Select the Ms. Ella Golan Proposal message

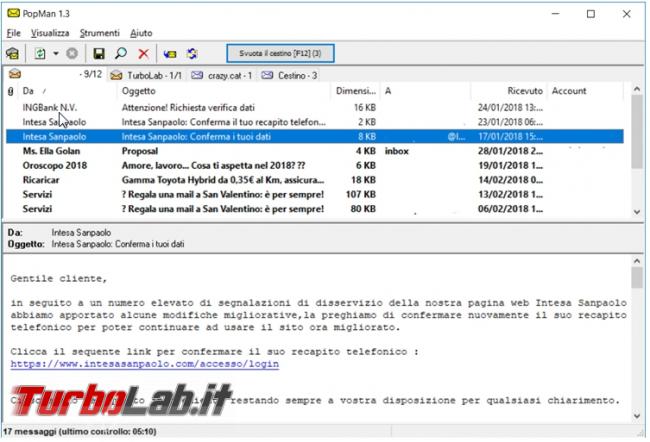[x=315, y=151]
